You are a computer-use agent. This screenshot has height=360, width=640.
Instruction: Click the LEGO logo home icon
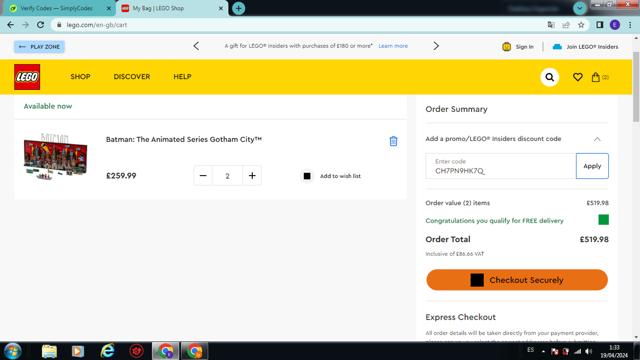[x=27, y=77]
